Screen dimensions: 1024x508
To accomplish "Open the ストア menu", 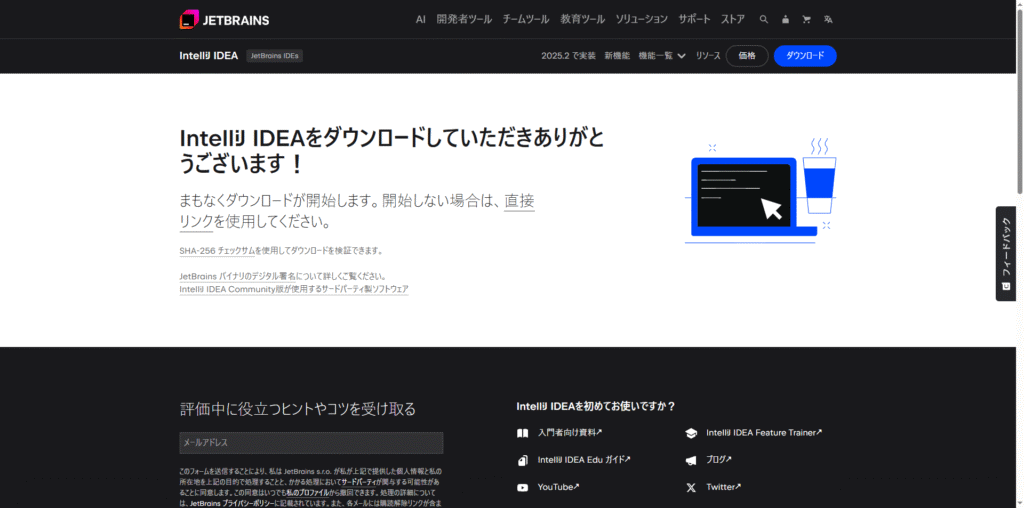I will coord(733,20).
